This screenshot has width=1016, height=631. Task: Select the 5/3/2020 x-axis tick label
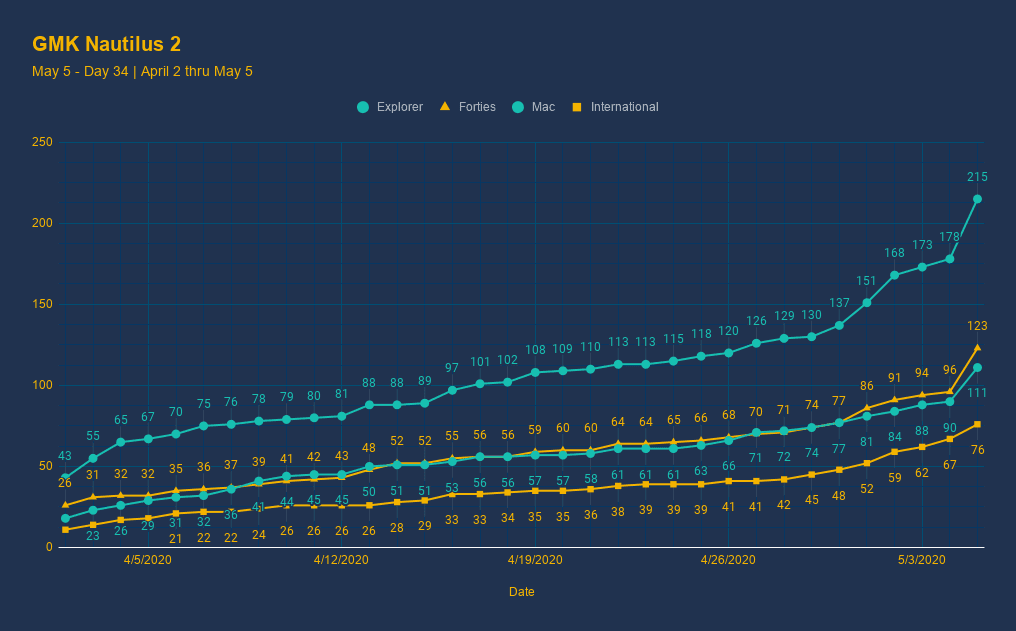coord(922,560)
